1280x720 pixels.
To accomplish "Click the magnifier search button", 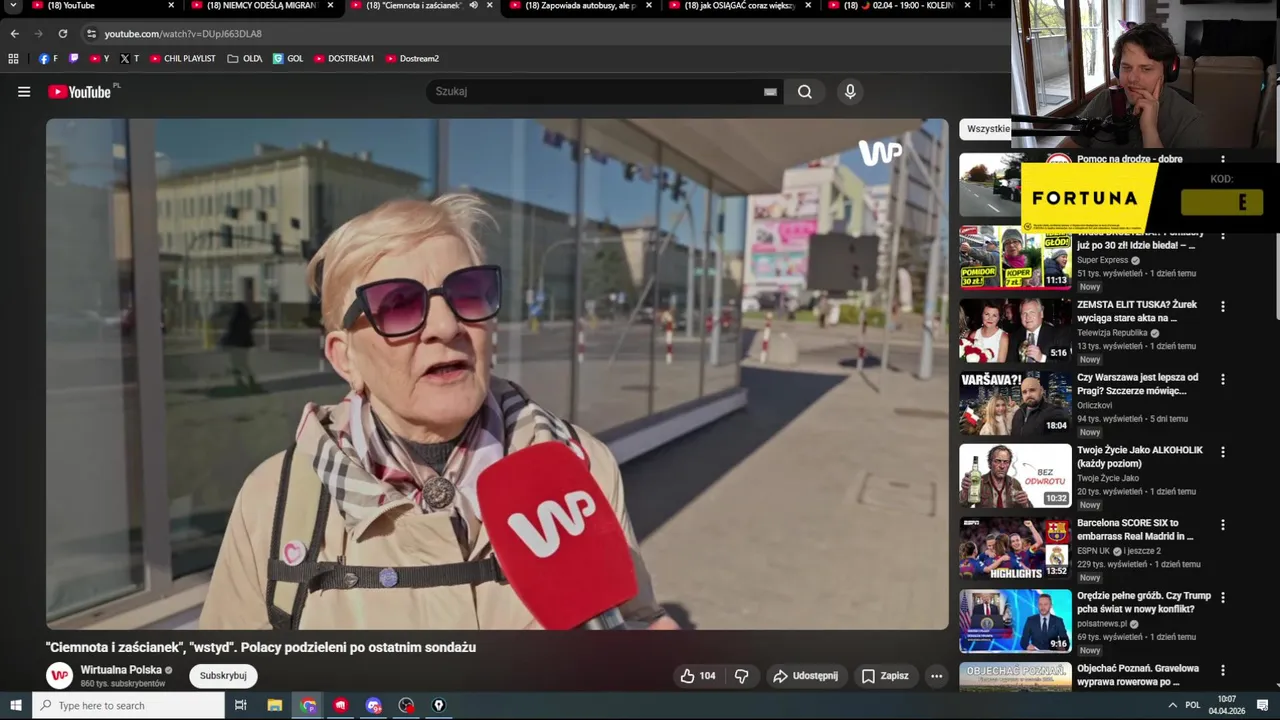I will coord(805,92).
